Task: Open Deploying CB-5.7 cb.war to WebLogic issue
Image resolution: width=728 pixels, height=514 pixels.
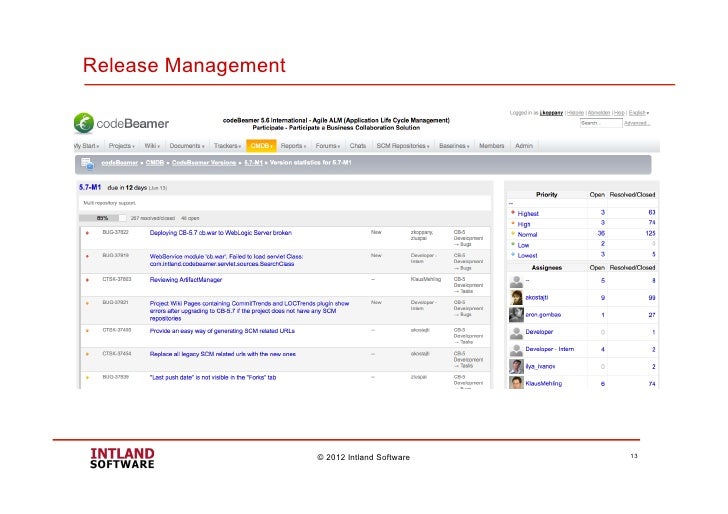Action: pos(221,233)
